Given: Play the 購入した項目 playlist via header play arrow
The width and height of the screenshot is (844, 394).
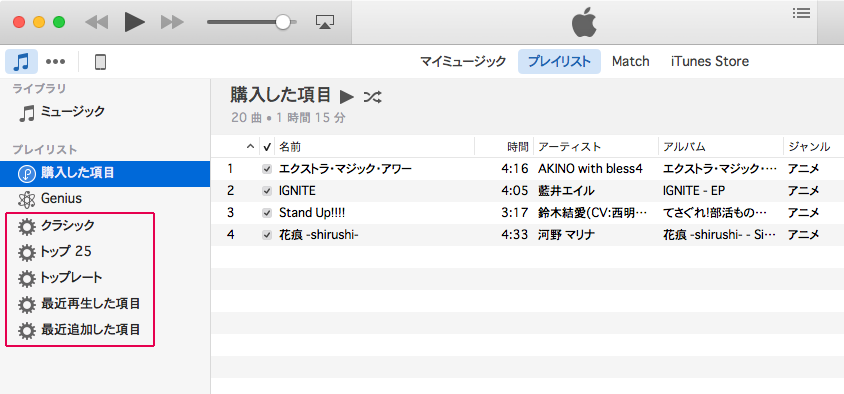Looking at the screenshot, I should click(x=347, y=97).
